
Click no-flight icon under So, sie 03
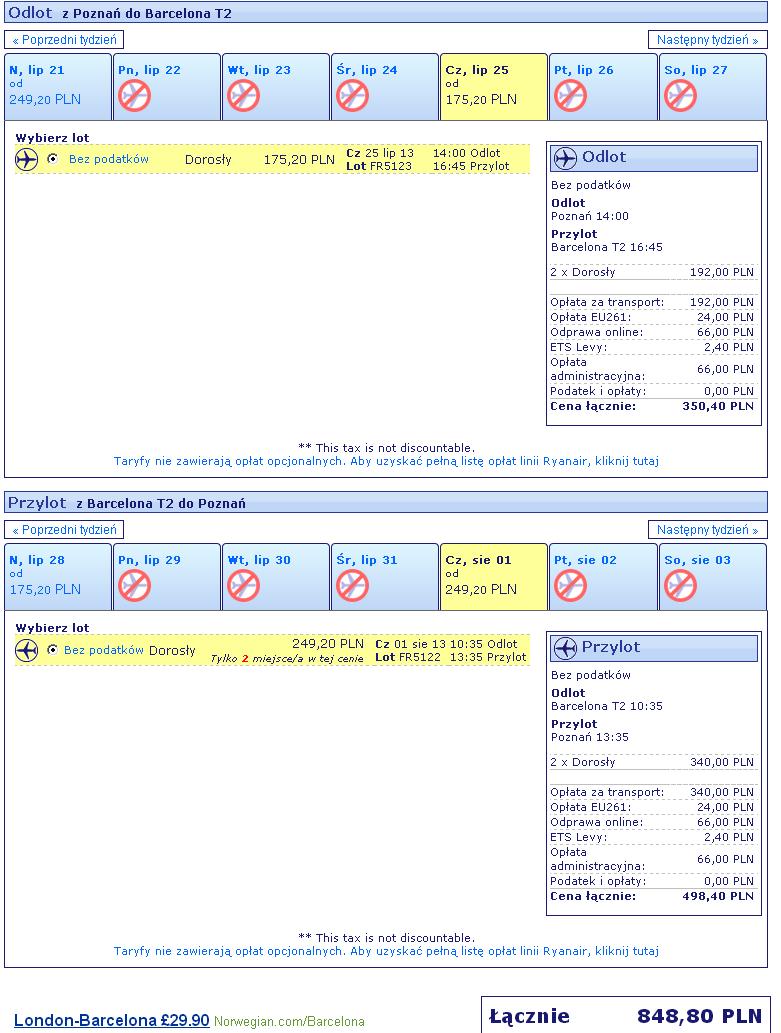tap(680, 586)
